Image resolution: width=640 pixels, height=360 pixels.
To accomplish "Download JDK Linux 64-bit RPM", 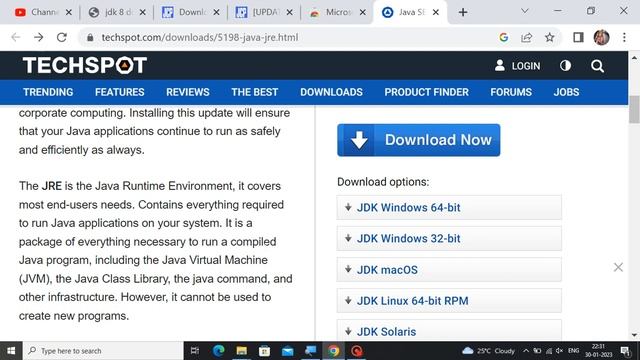I will coord(449,301).
